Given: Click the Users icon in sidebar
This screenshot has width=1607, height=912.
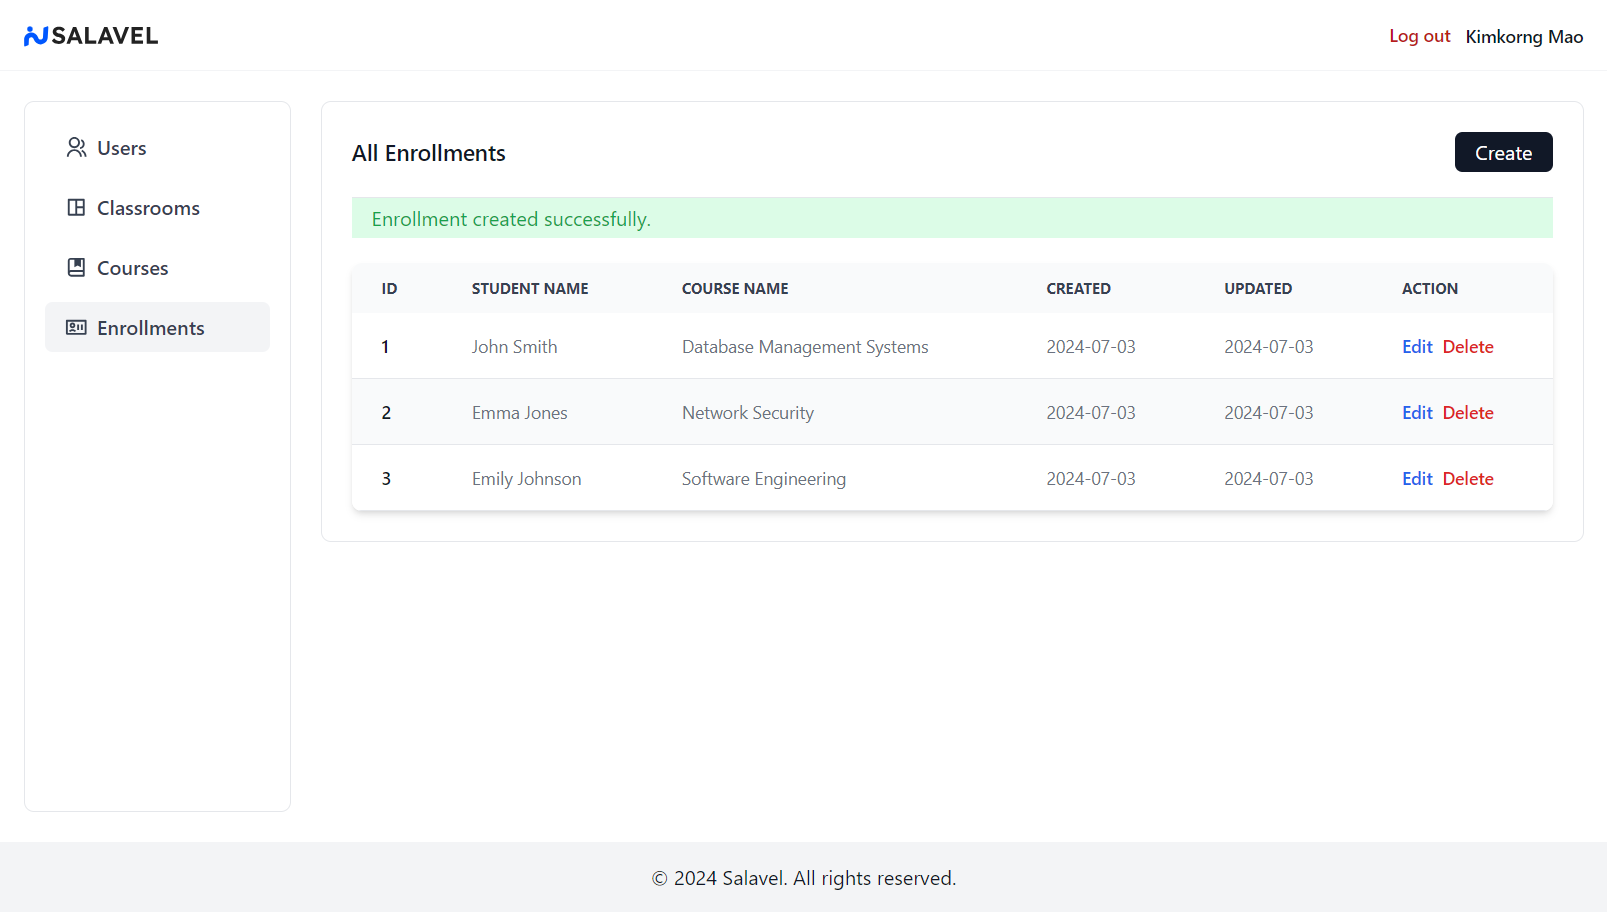Looking at the screenshot, I should tap(76, 148).
